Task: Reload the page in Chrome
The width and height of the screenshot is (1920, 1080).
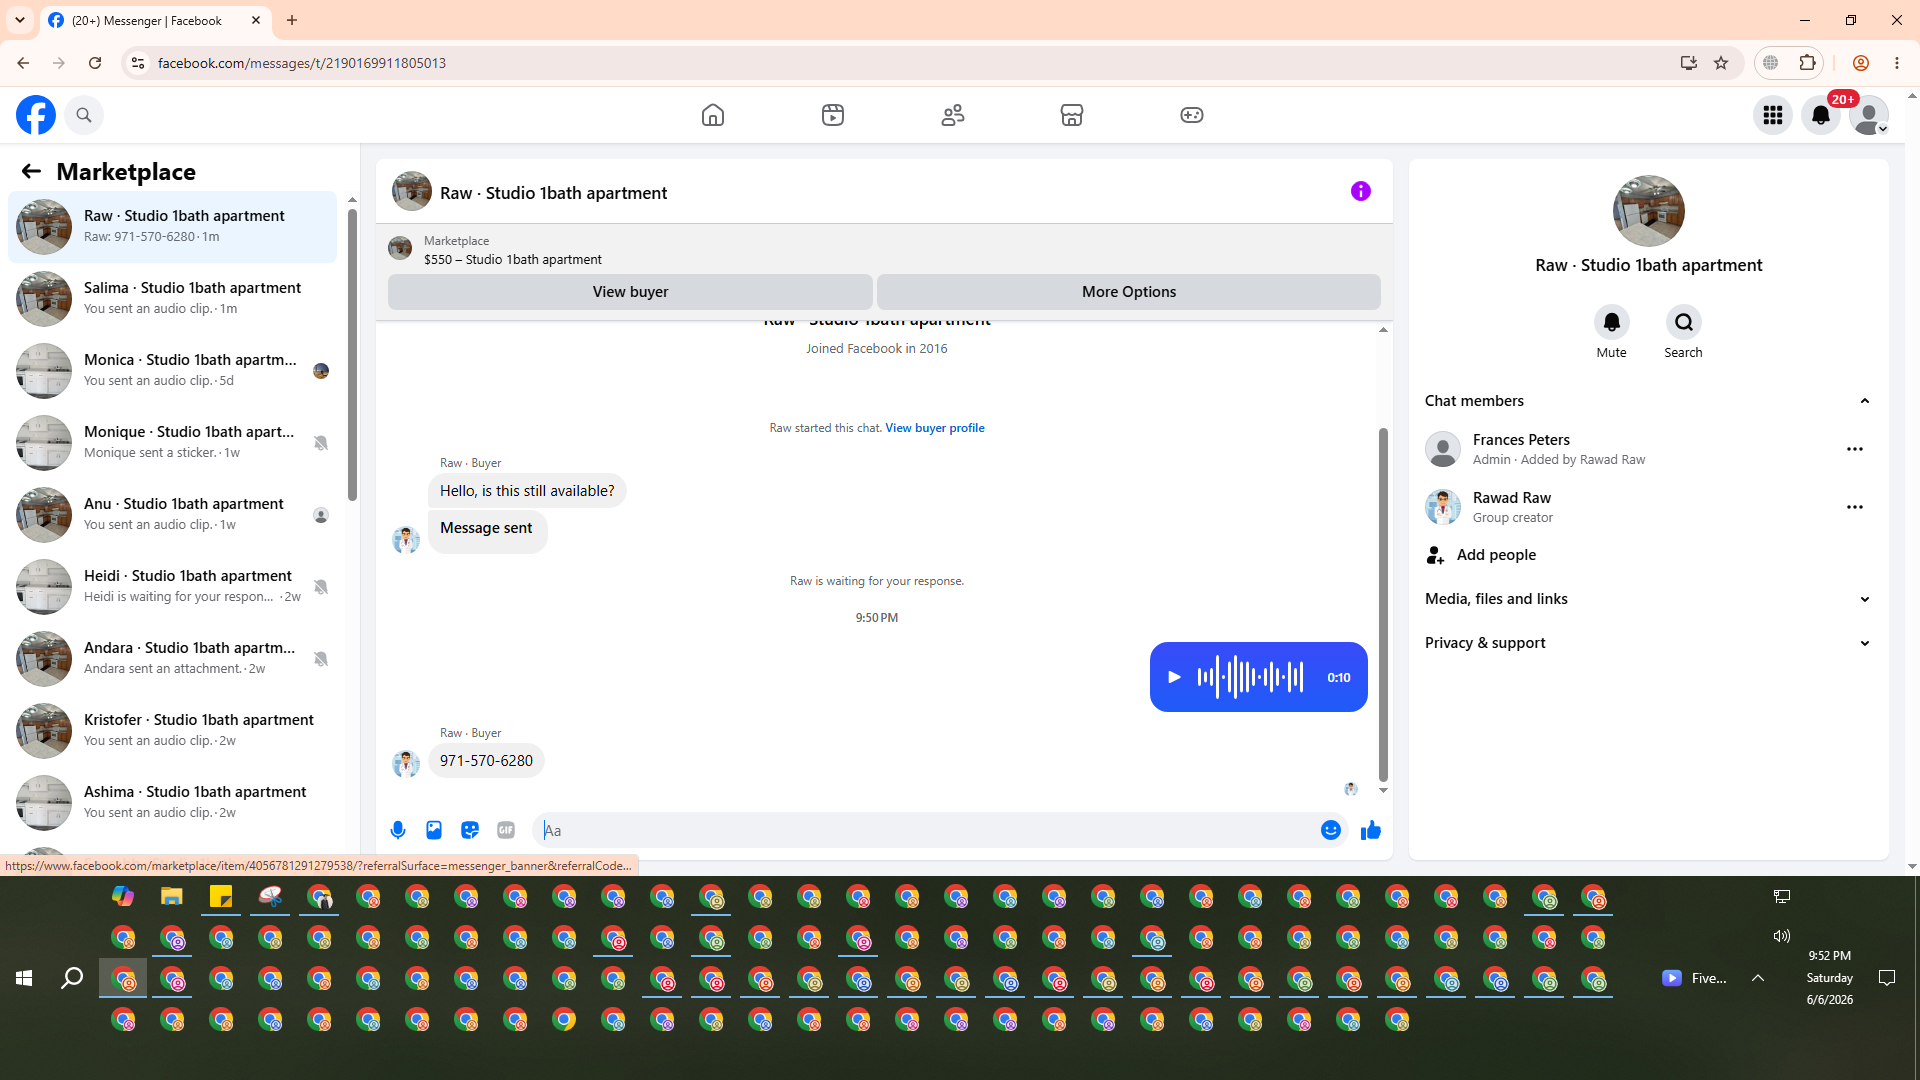Action: pos(95,63)
